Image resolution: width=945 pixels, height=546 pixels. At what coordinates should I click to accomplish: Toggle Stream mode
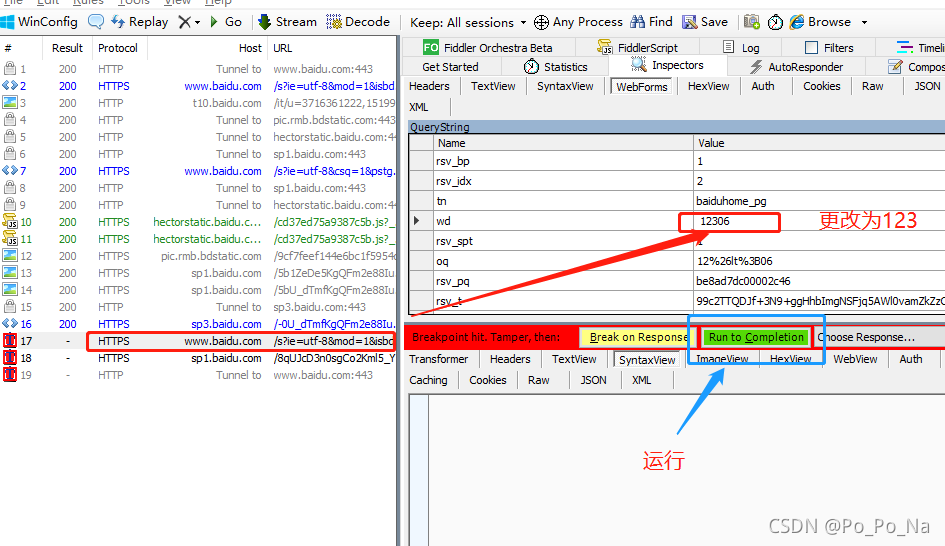click(x=287, y=22)
